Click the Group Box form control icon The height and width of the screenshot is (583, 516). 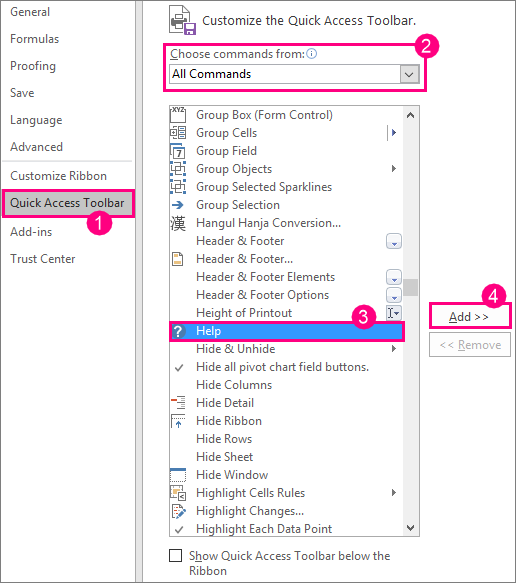click(178, 115)
